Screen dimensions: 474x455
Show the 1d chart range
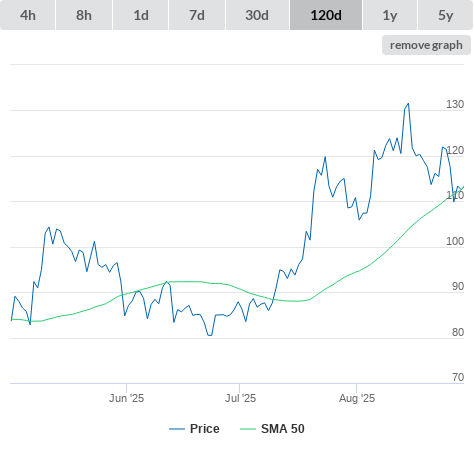[141, 15]
